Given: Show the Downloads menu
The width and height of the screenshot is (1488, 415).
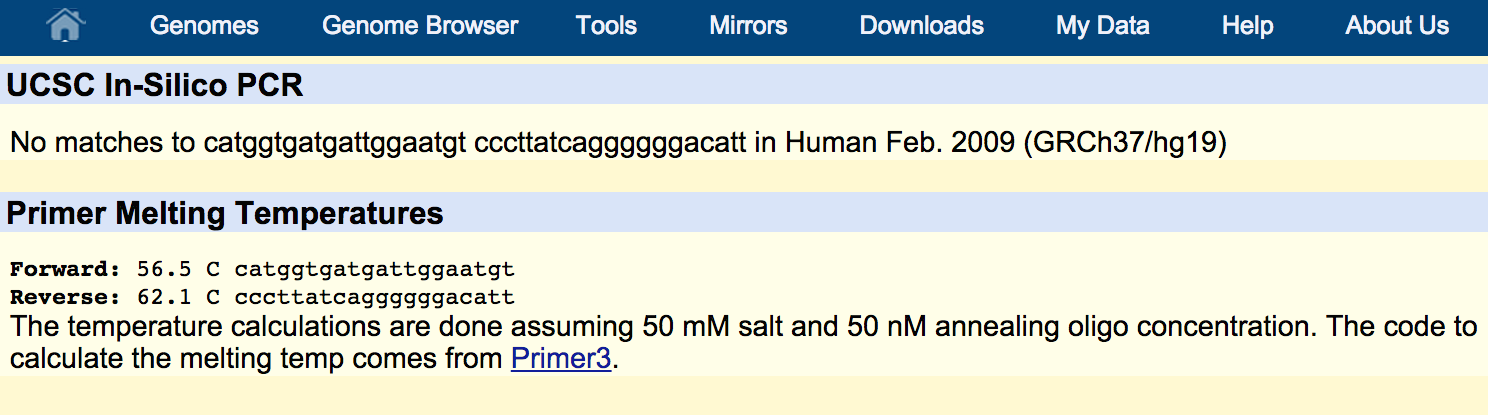Looking at the screenshot, I should (922, 26).
